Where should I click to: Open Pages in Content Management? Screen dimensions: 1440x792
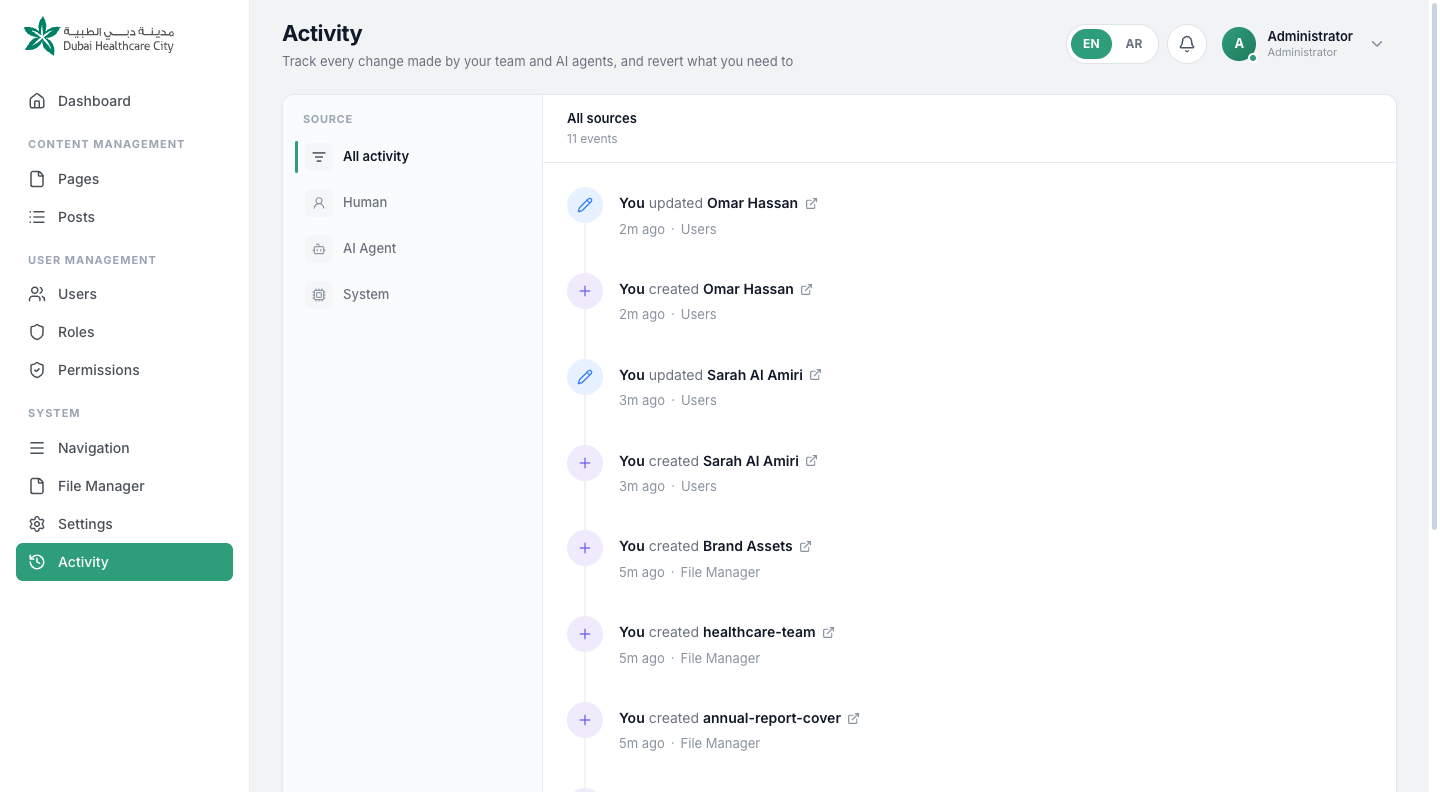pos(124,179)
